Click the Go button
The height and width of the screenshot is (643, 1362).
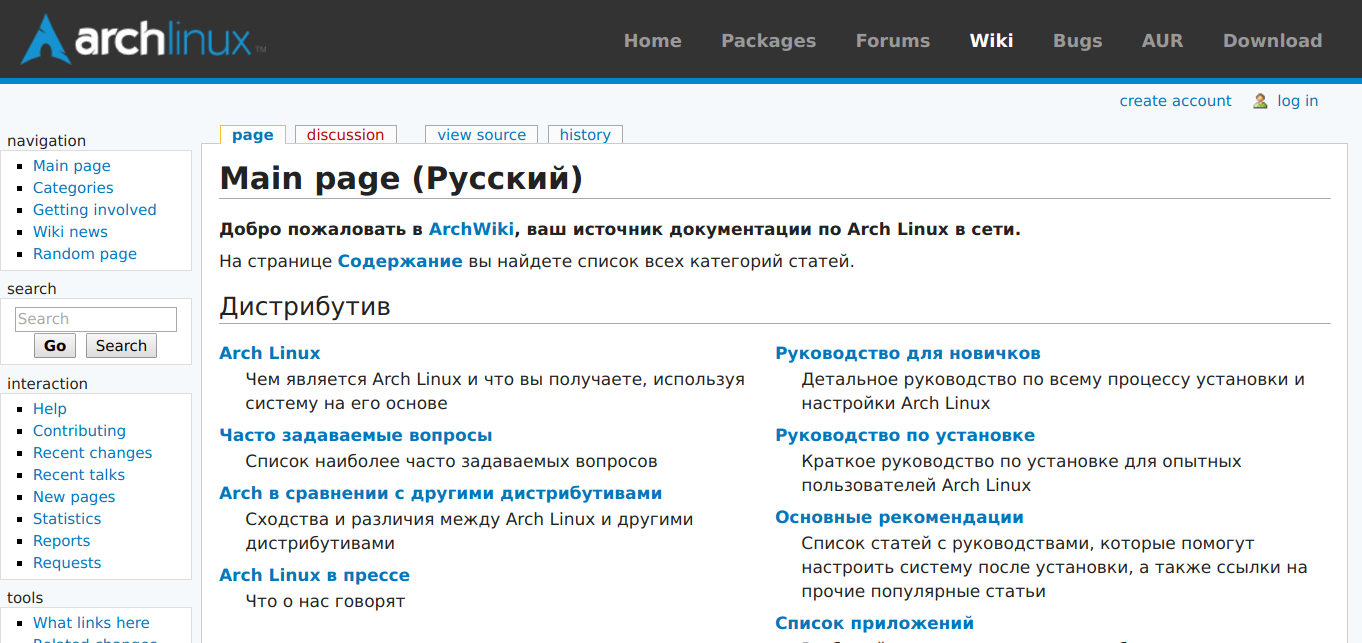pyautogui.click(x=55, y=346)
